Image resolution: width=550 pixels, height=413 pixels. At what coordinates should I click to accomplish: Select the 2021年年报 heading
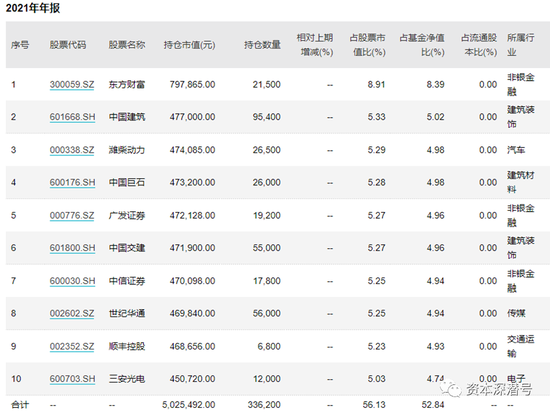[33, 8]
